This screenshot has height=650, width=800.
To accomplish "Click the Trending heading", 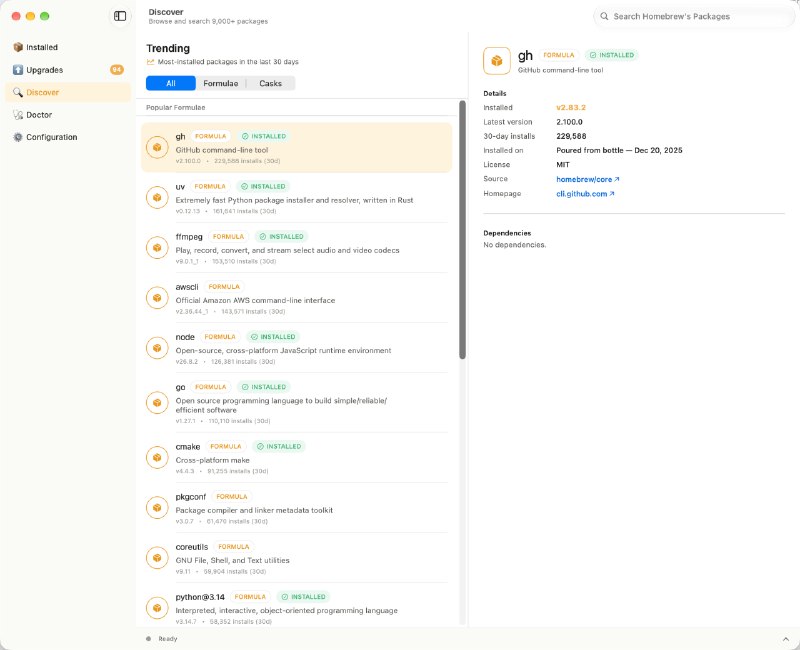I will (168, 48).
